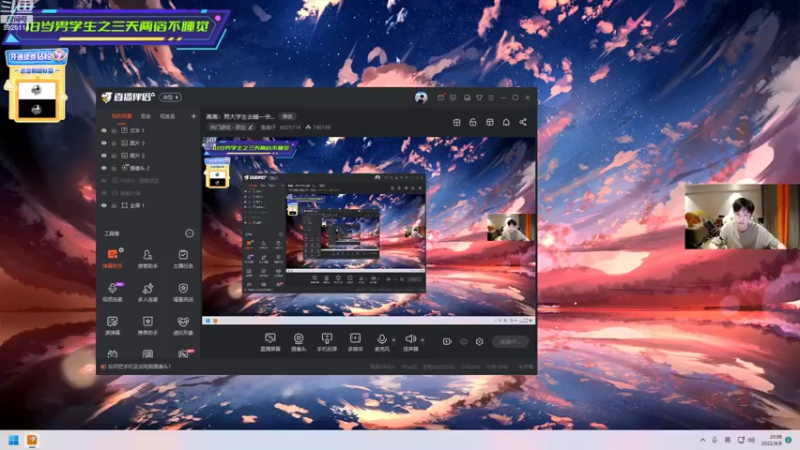Screen dimensions: 800x450
Task: Open the feedback chat icon in title bar
Action: click(x=453, y=97)
